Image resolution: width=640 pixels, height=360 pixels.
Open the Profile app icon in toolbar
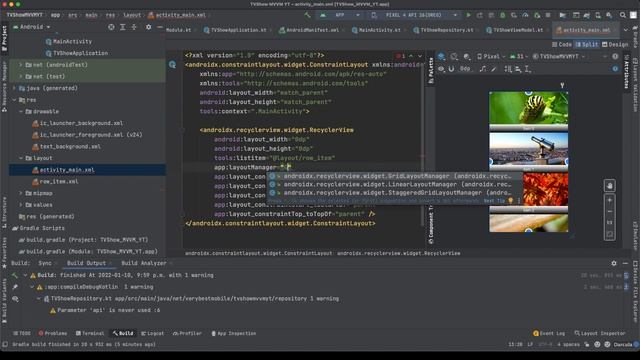point(525,15)
